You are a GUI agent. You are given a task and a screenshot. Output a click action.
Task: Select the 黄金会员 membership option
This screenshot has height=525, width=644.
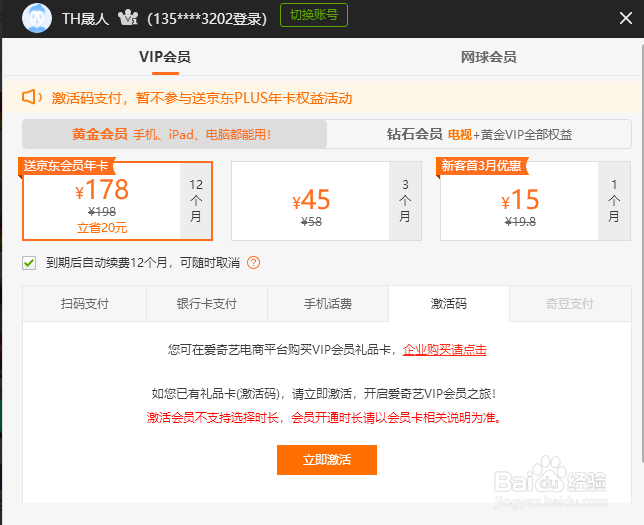(x=175, y=134)
